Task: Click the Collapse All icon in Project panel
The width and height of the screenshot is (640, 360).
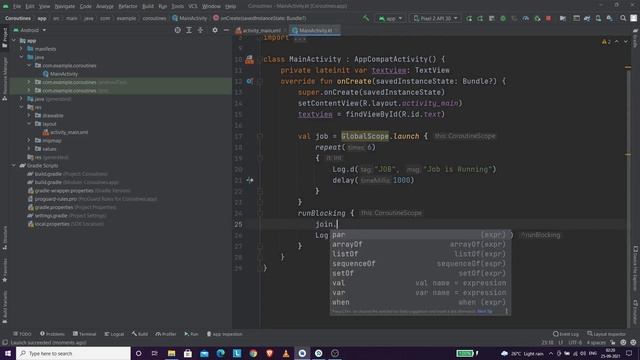Action: click(x=200, y=30)
